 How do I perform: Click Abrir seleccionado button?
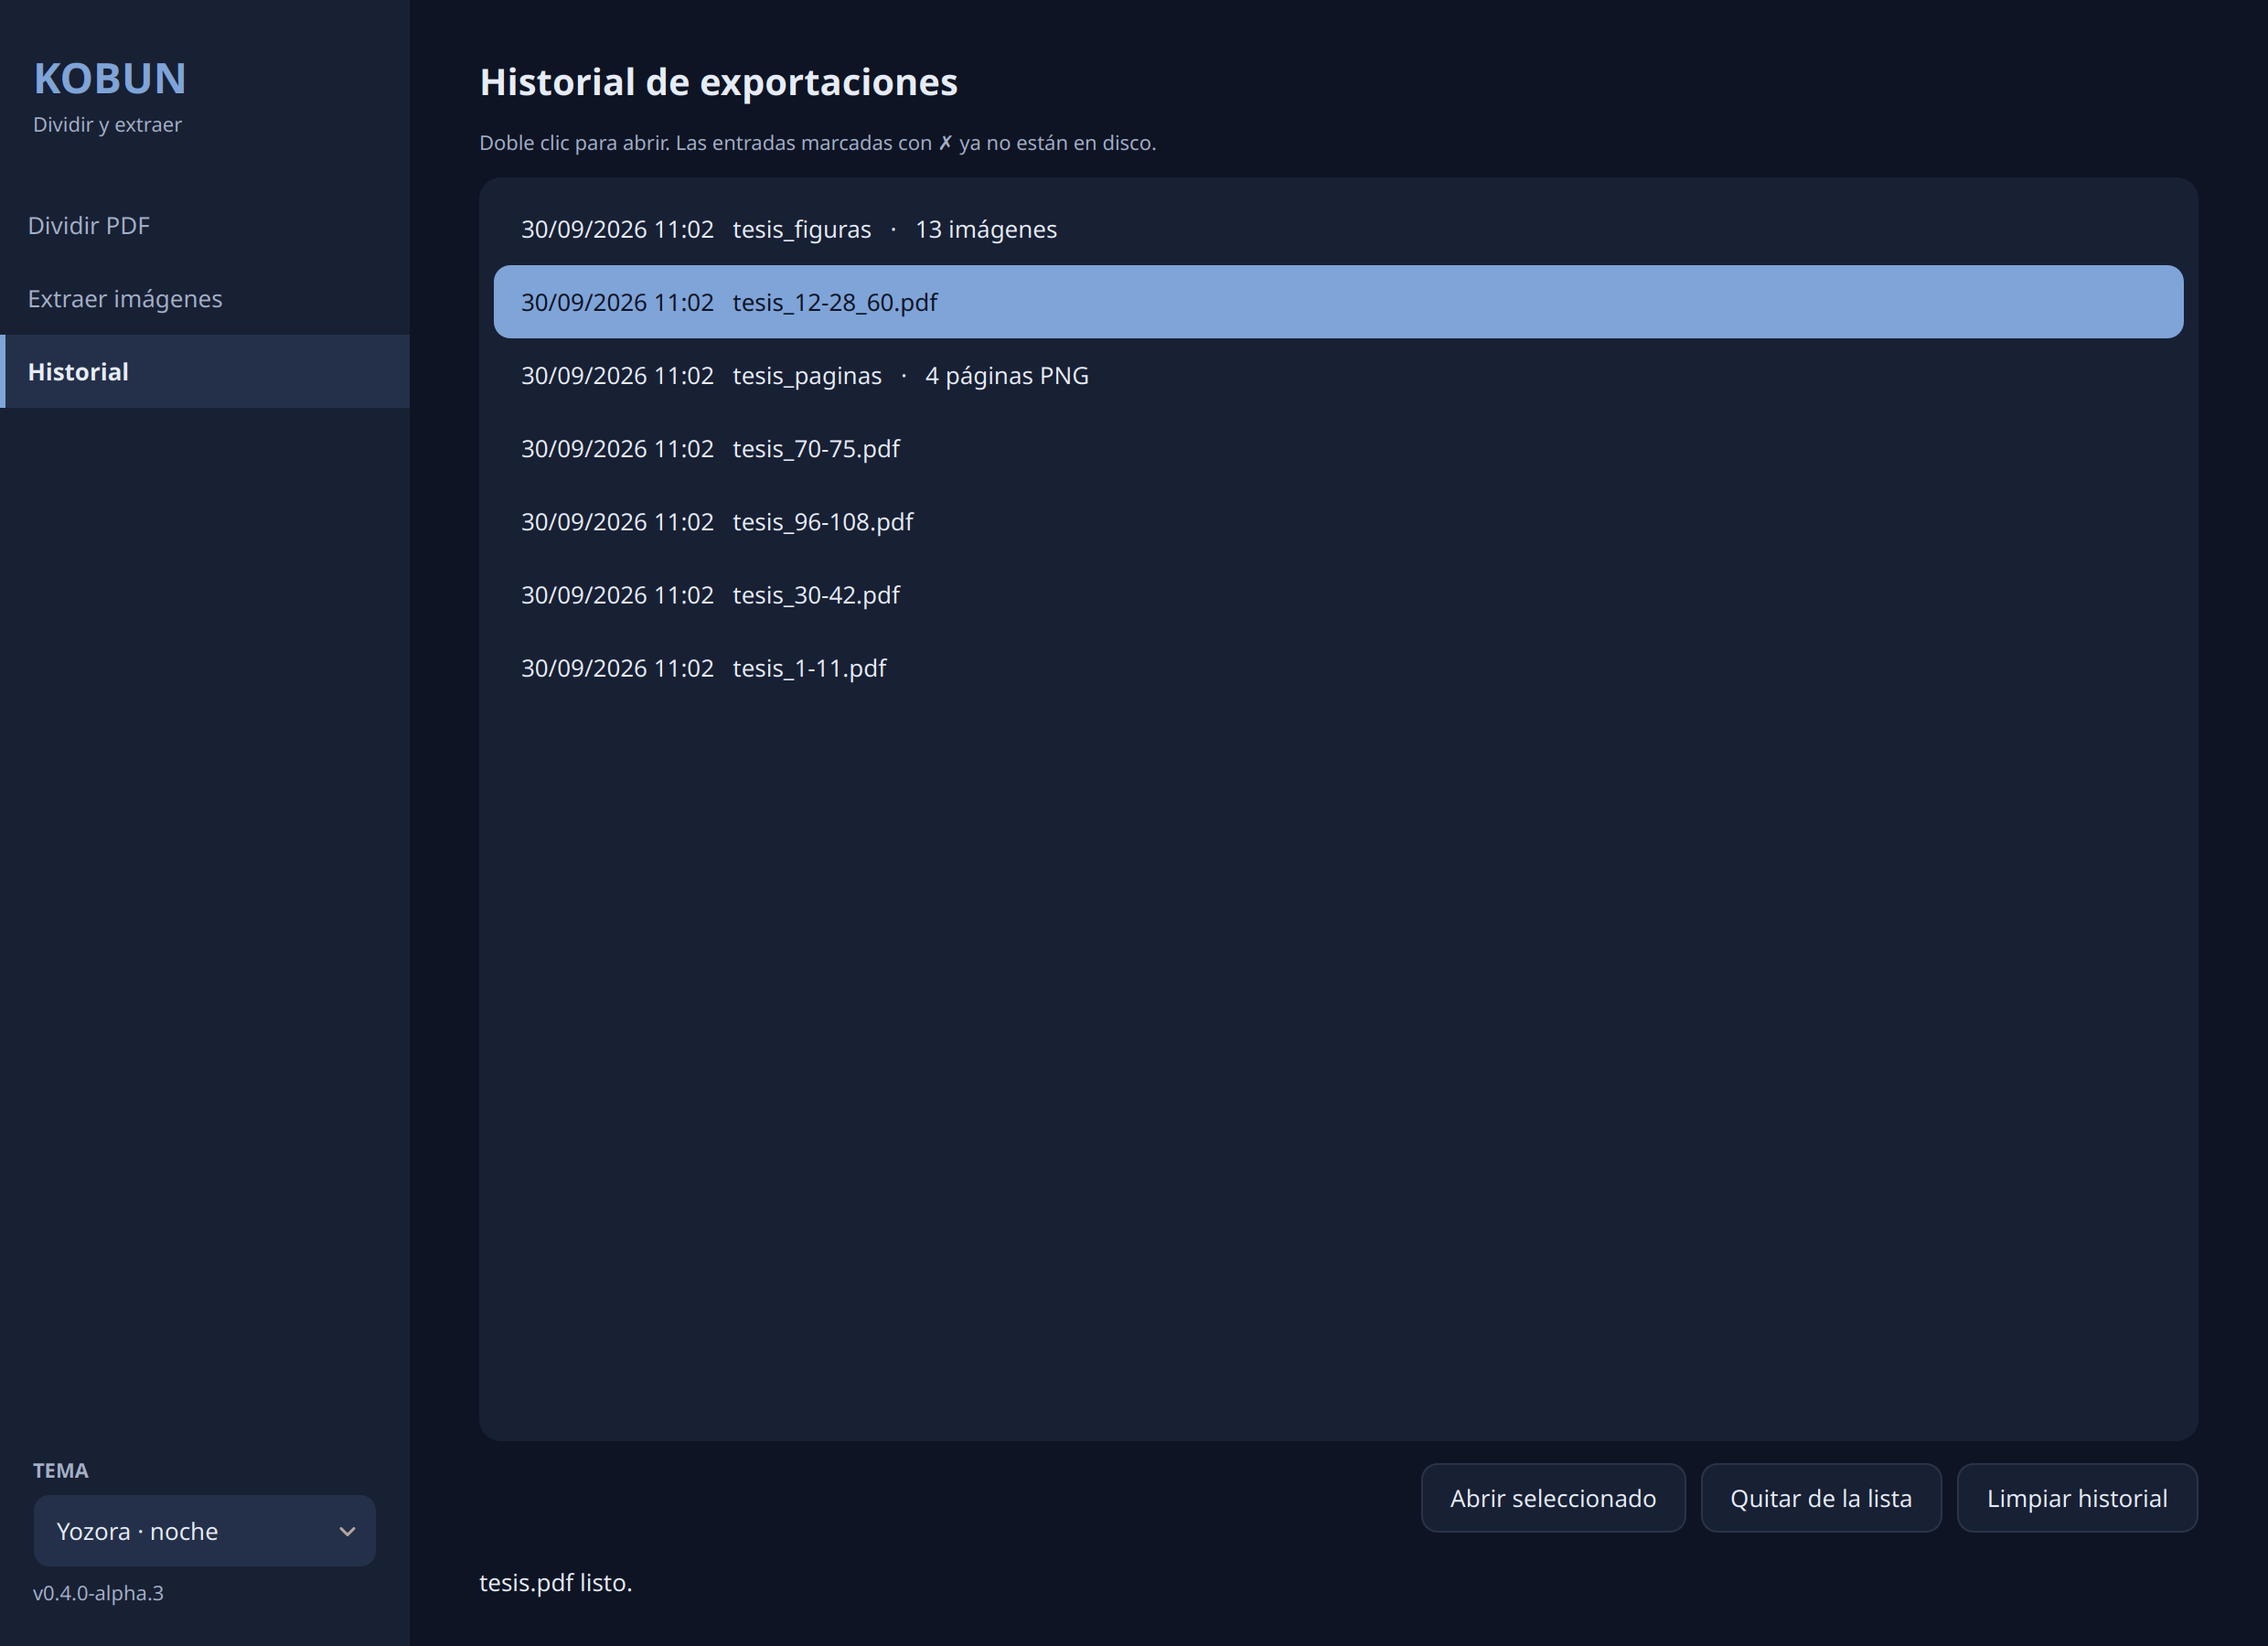(1553, 1498)
